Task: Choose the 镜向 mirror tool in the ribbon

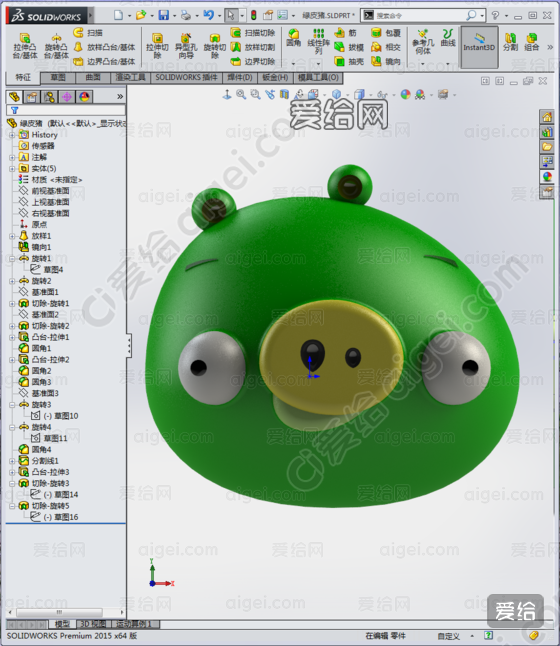Action: [x=386, y=62]
